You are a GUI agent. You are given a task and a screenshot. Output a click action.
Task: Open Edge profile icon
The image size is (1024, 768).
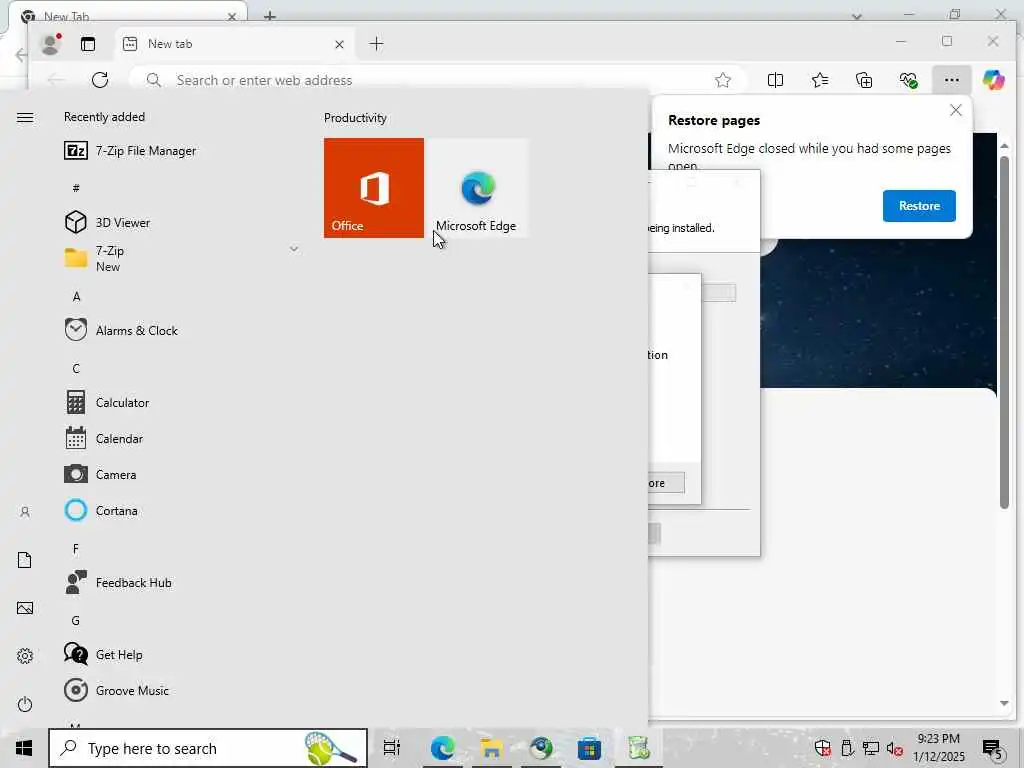[x=50, y=44]
